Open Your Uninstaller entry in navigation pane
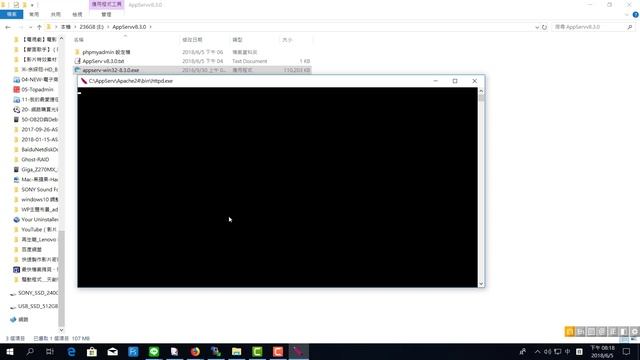The height and width of the screenshot is (360, 640). 40,220
